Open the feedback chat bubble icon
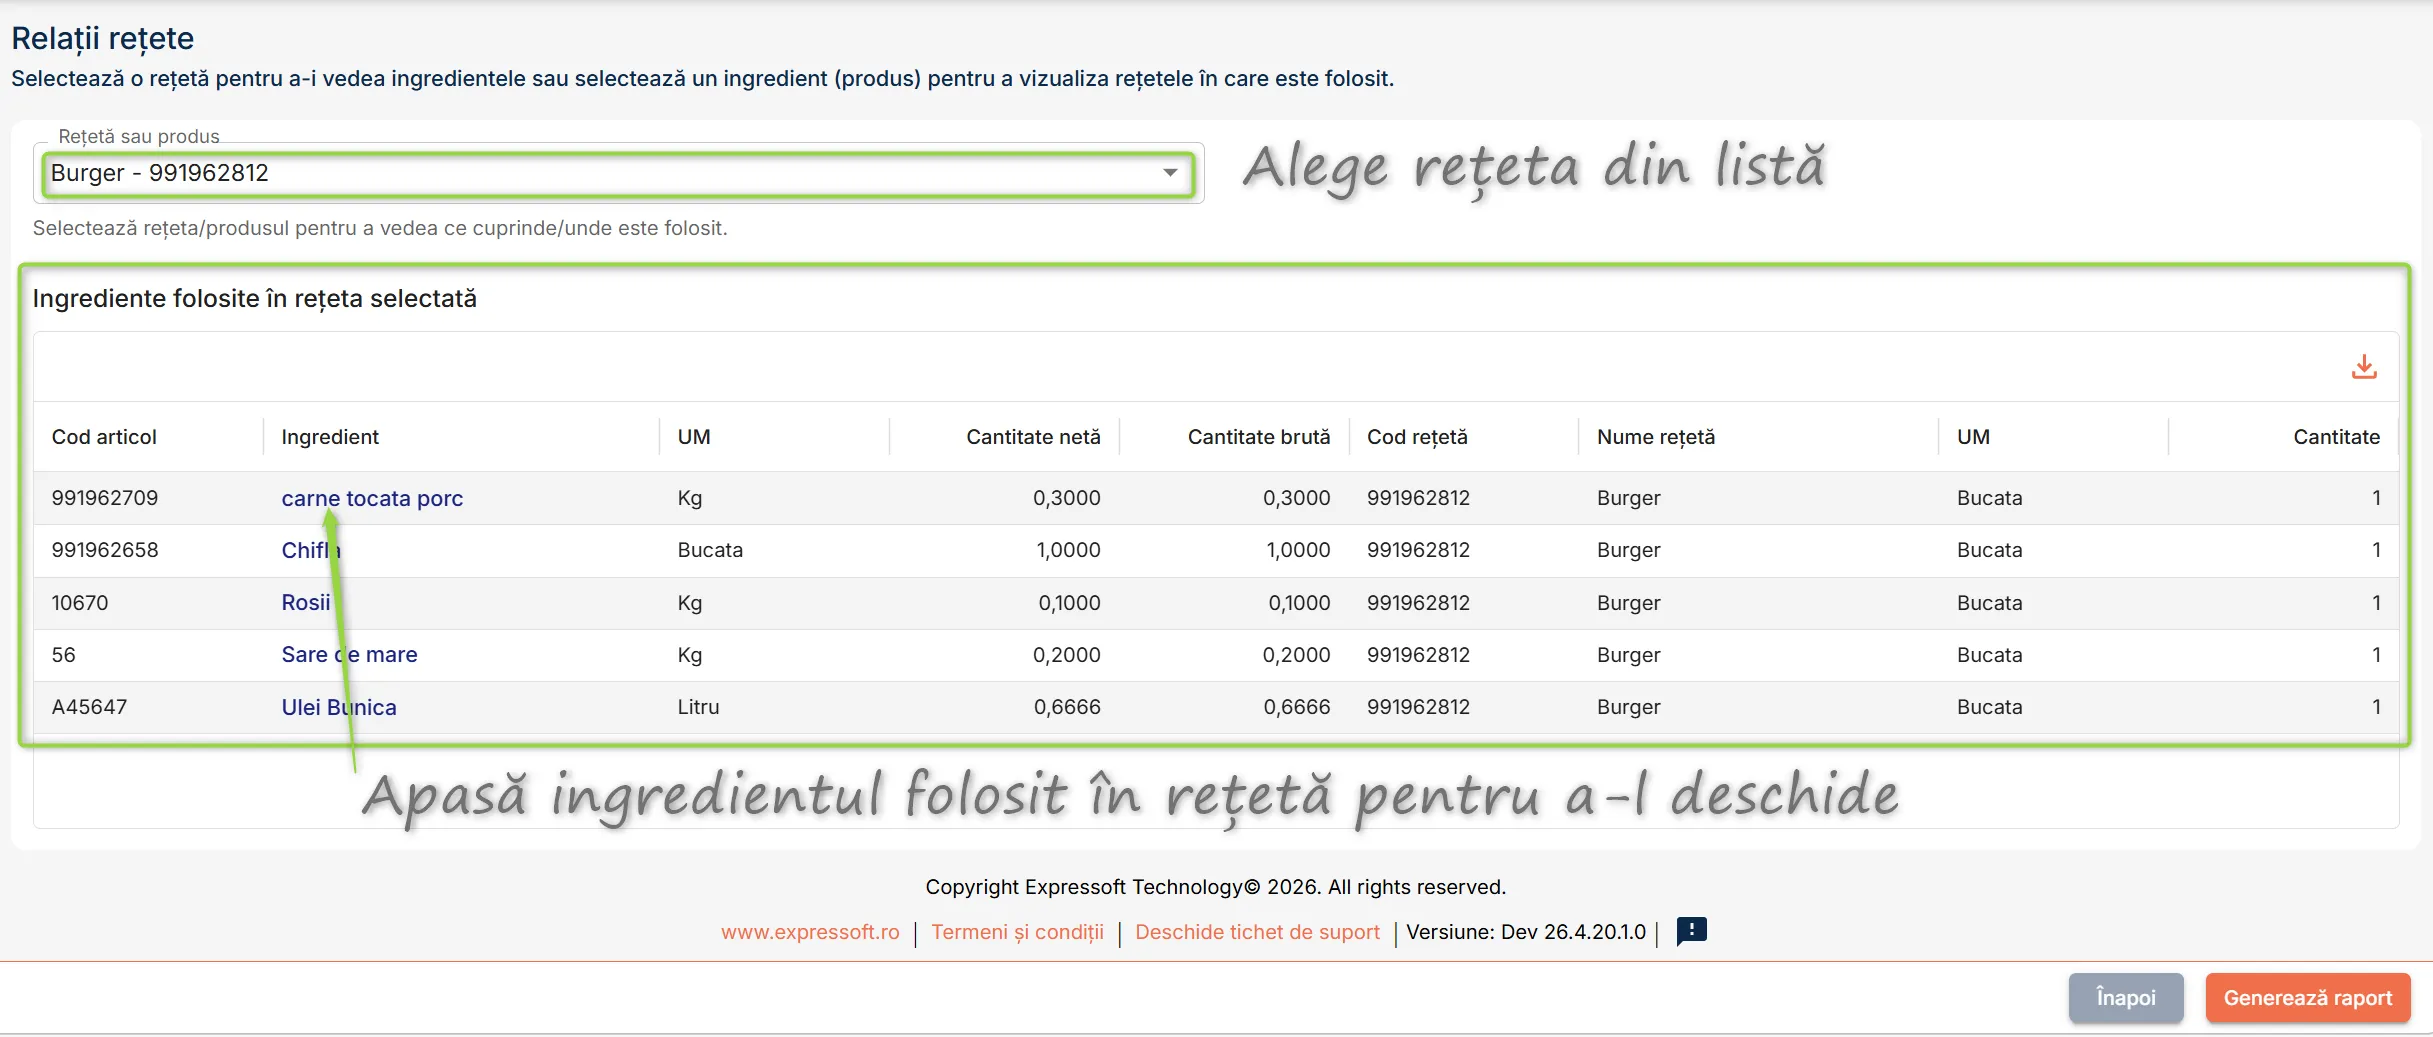Viewport: 2433px width, 1037px height. coord(1692,931)
